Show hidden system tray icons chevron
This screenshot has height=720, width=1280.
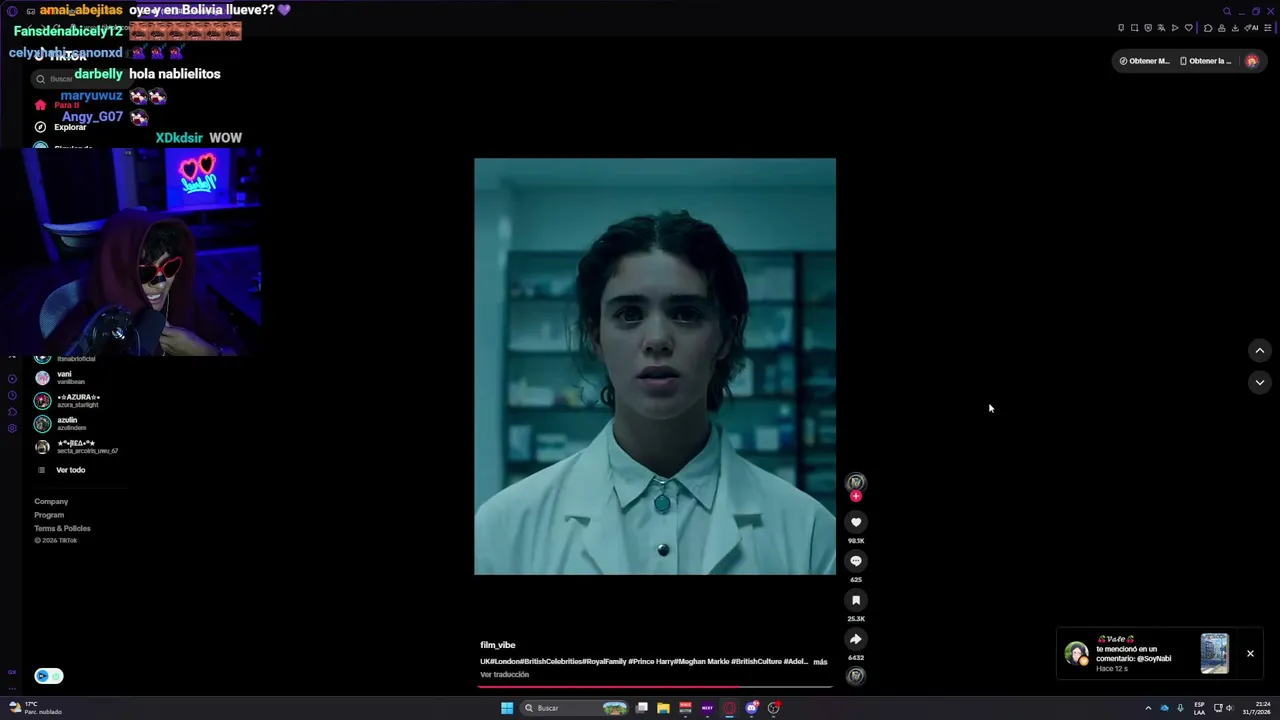tap(1148, 708)
